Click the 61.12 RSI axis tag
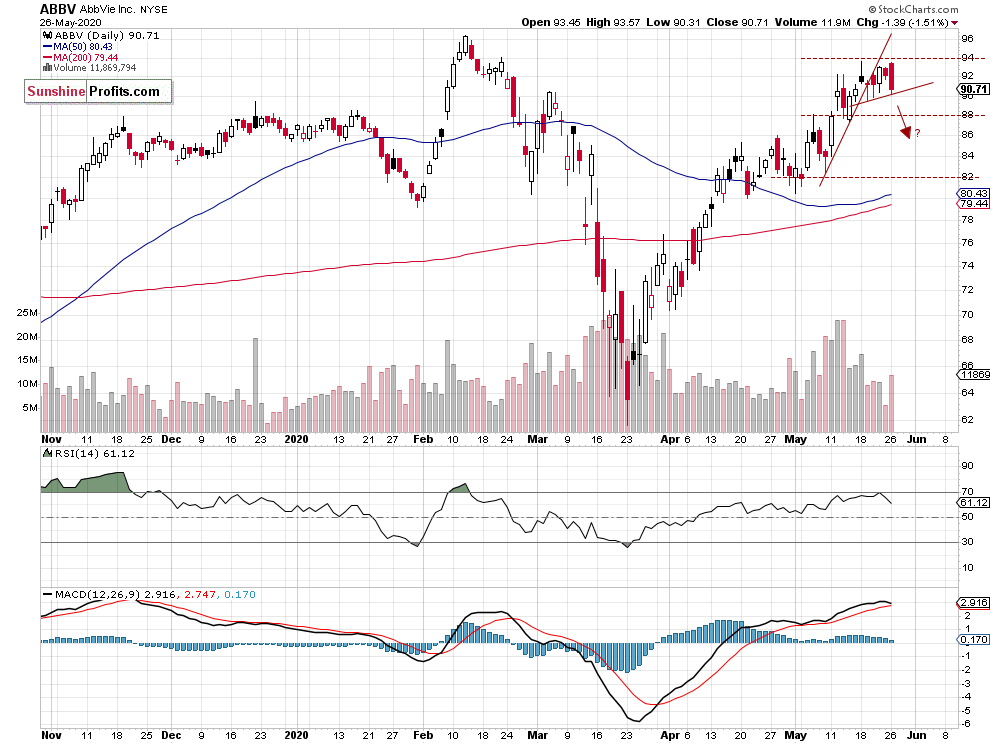 click(x=974, y=502)
